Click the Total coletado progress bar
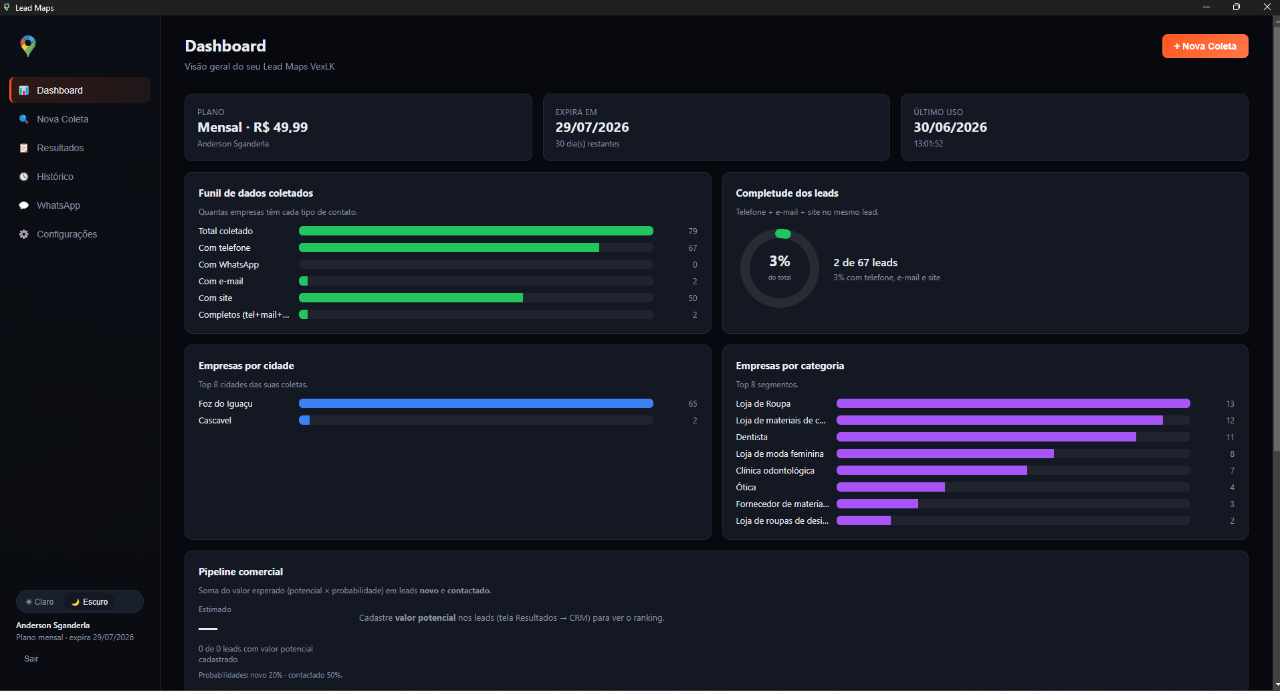The width and height of the screenshot is (1280, 691). click(476, 231)
